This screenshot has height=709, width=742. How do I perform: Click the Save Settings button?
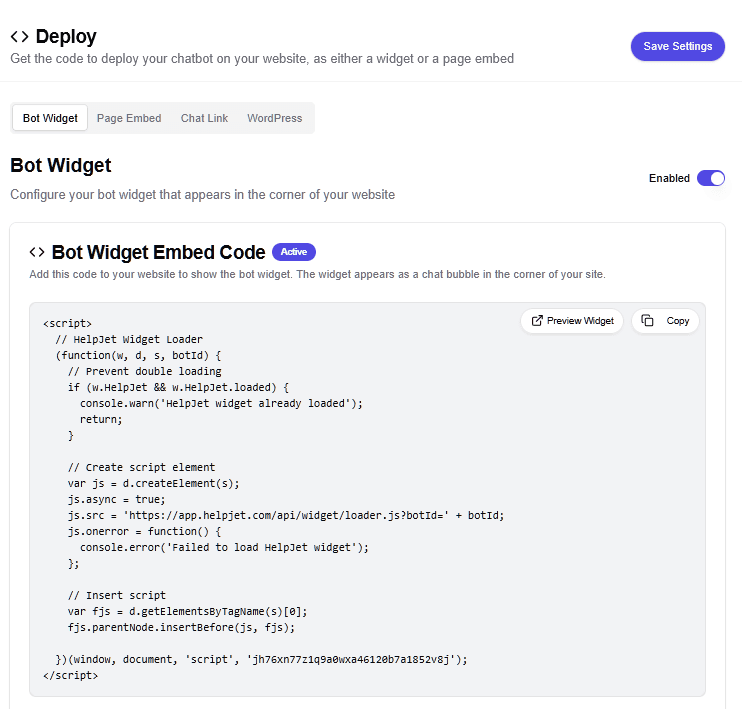[x=677, y=46]
